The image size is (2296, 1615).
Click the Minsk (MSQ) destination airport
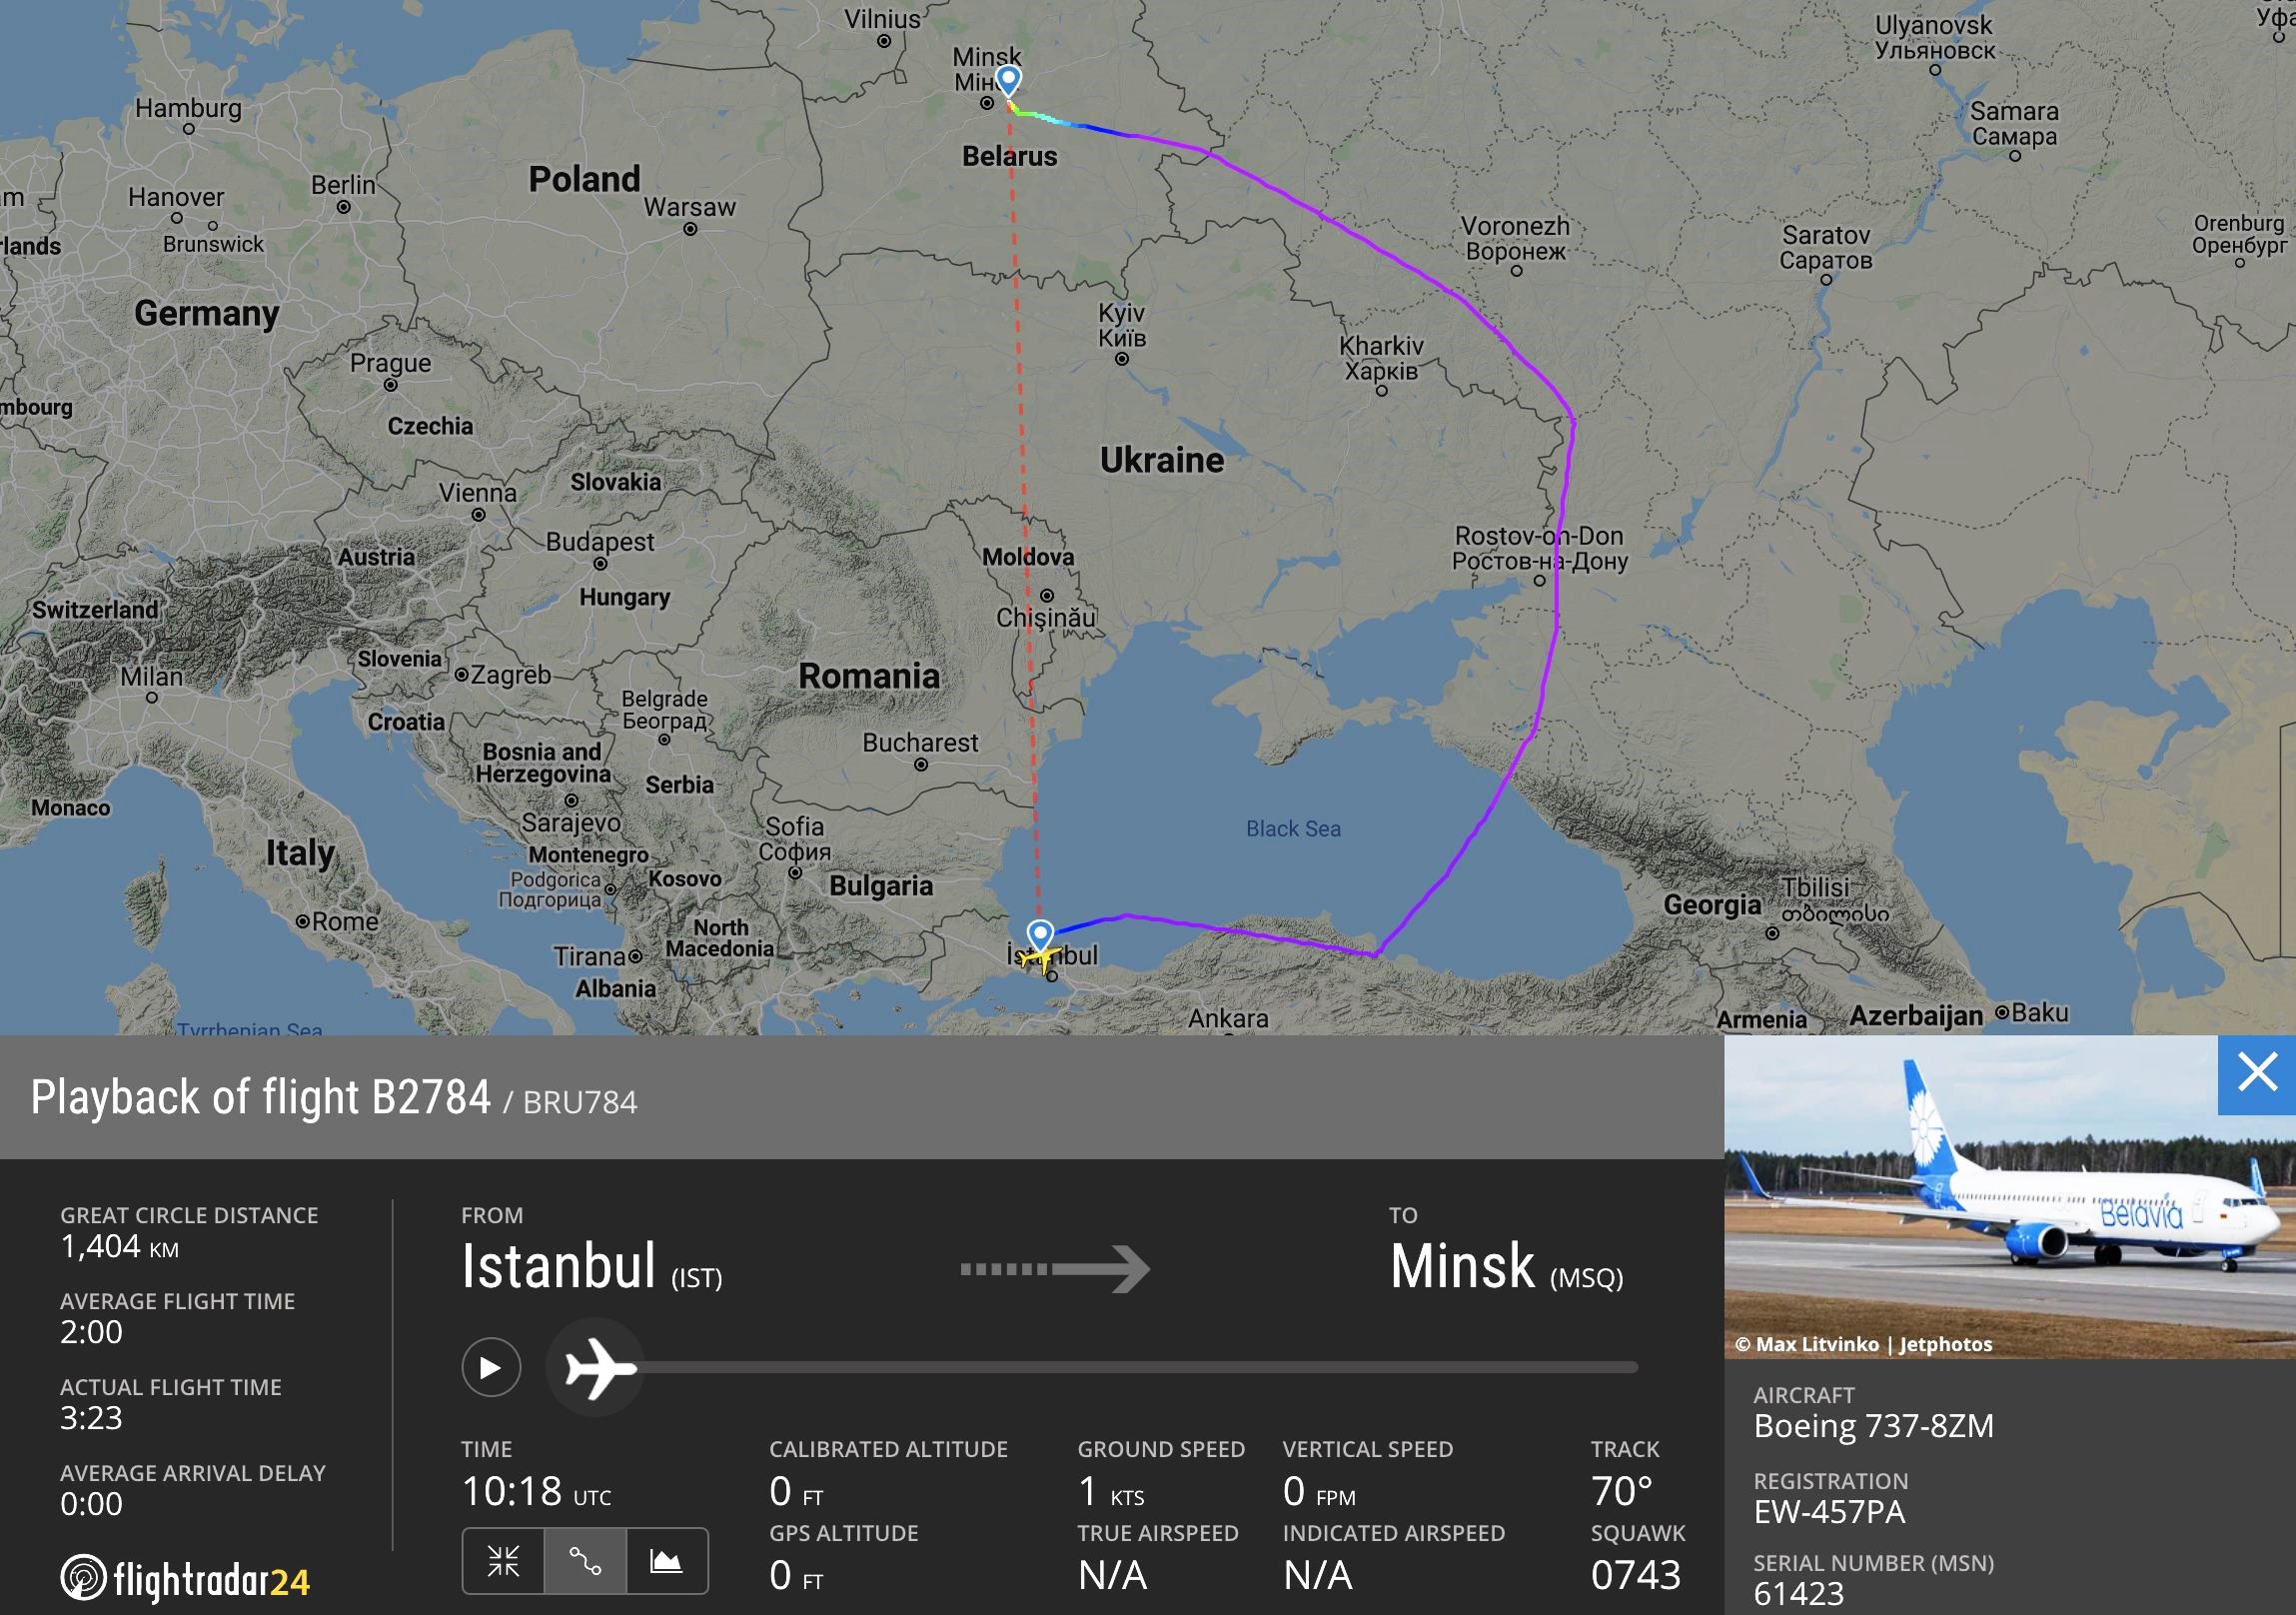click(x=1506, y=1267)
